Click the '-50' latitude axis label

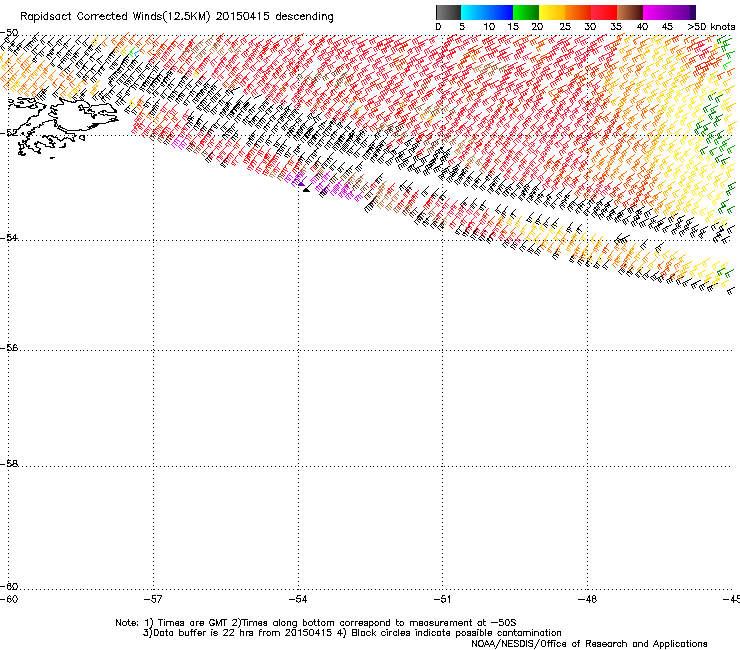click(x=9, y=33)
